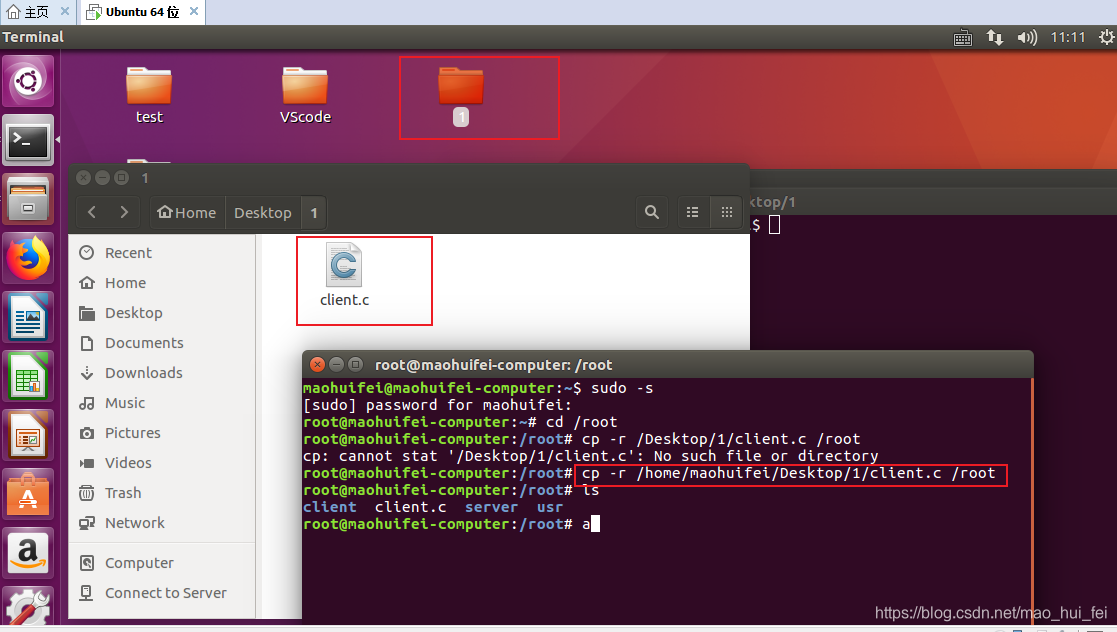Open System Settings wrench icon
The width and height of the screenshot is (1117, 632).
coord(28,608)
